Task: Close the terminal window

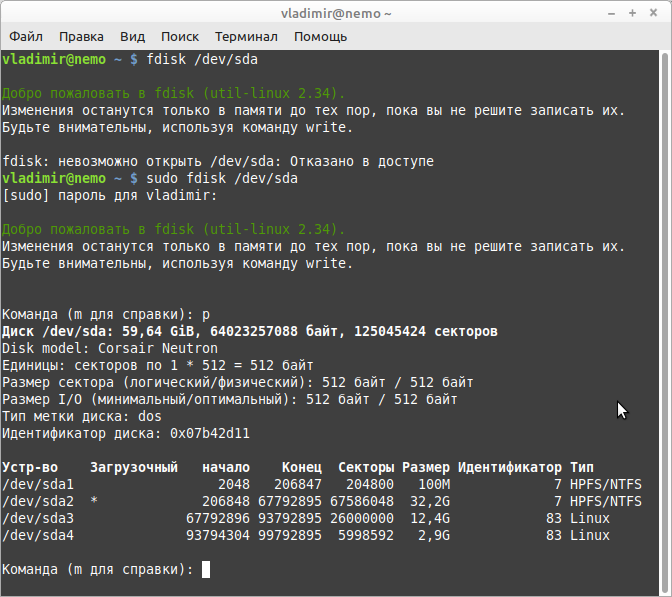Action: pos(653,13)
